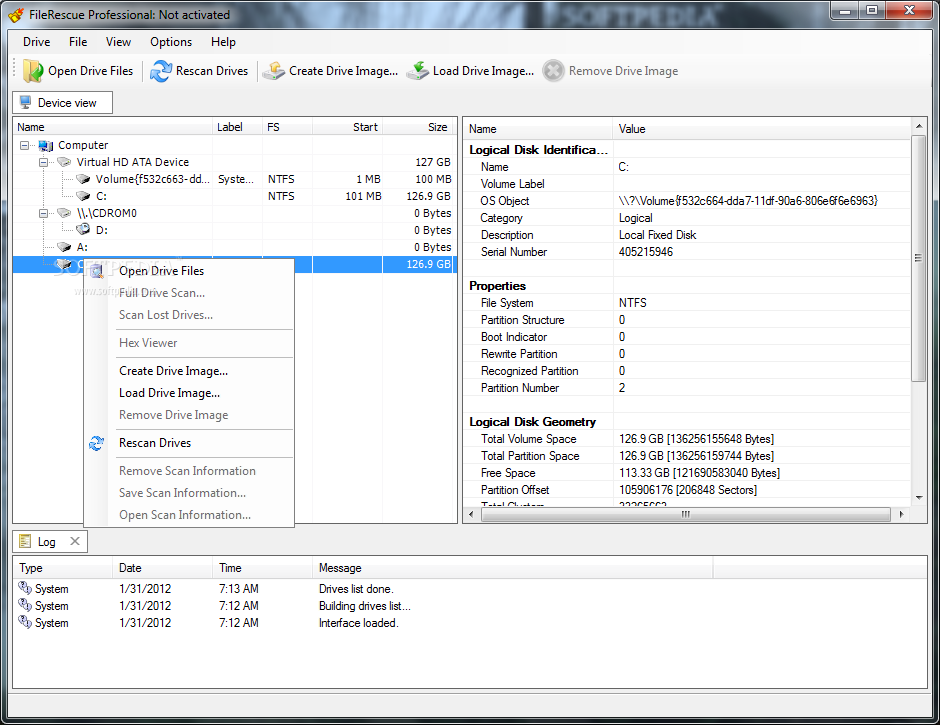940x725 pixels.
Task: Collapse the Virtual HD ATA Device node
Action: [x=43, y=162]
